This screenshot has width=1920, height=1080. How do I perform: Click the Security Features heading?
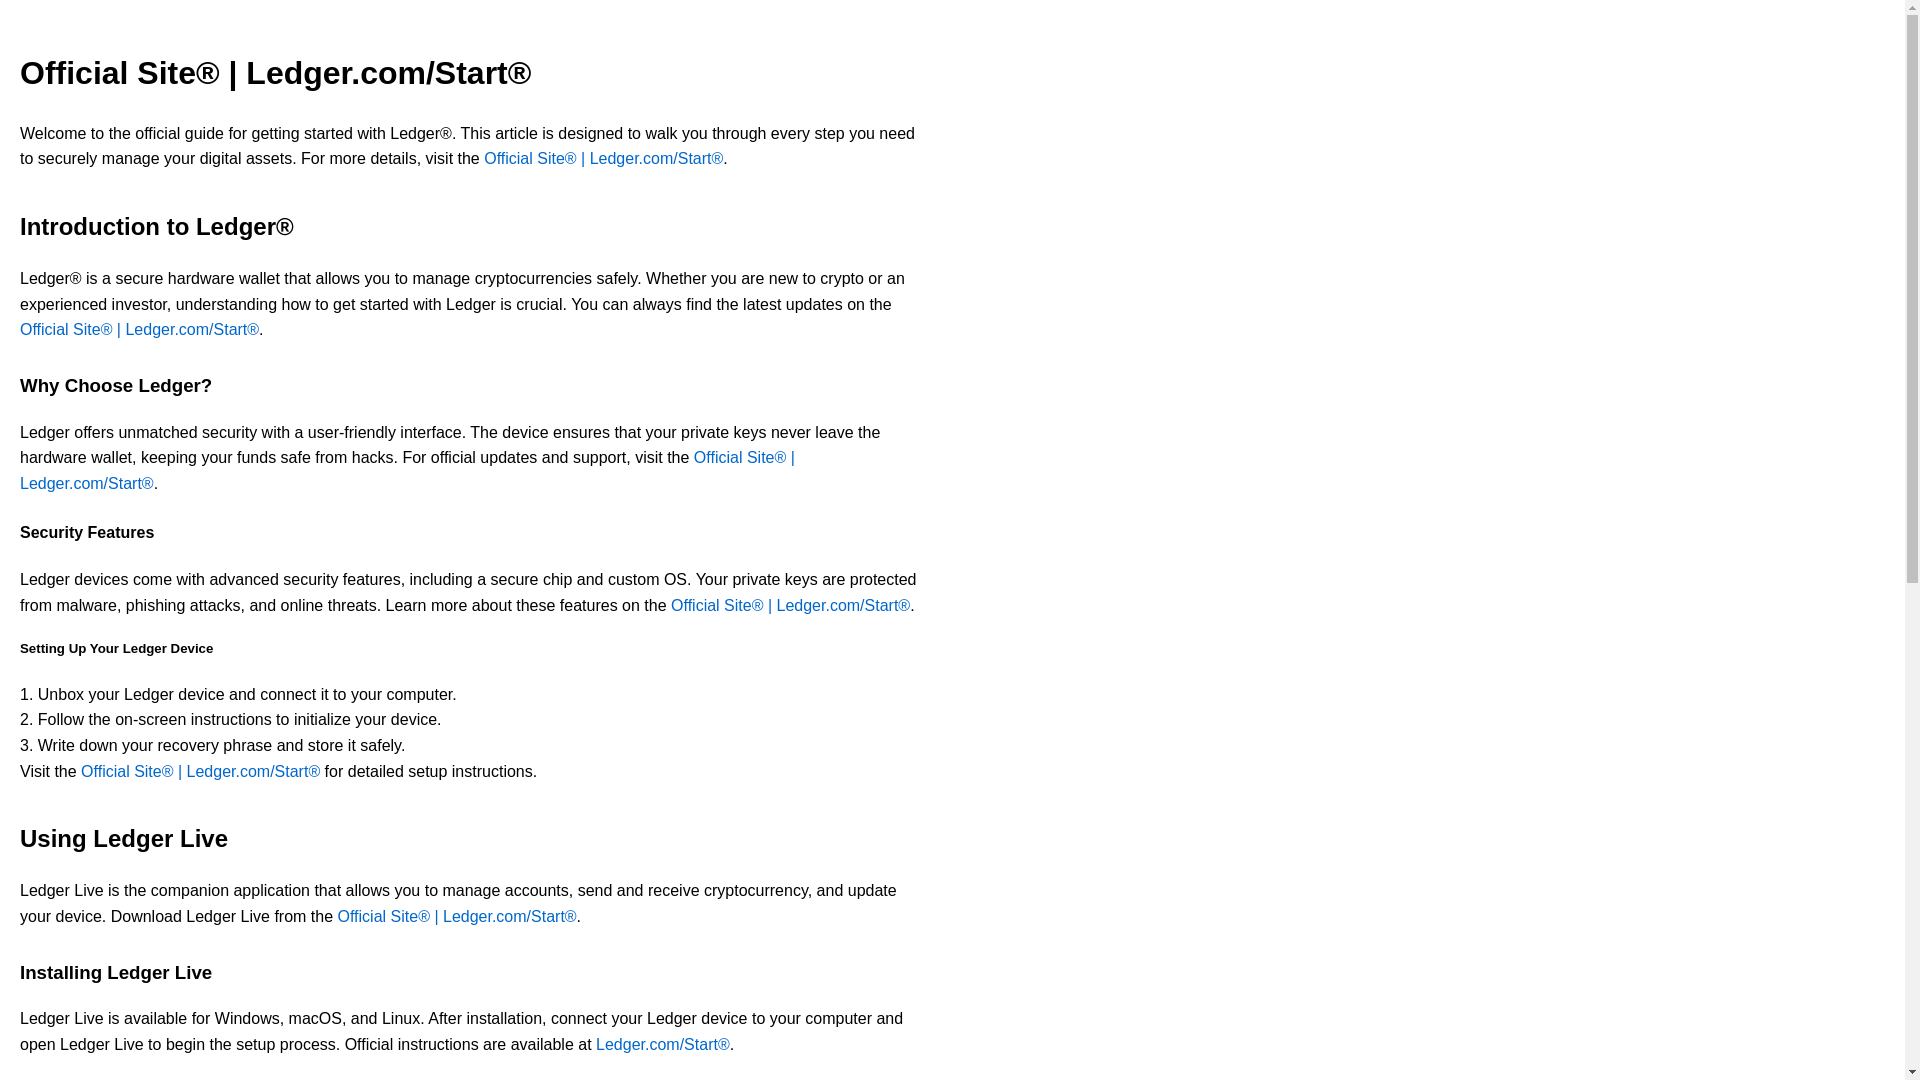[x=87, y=533]
